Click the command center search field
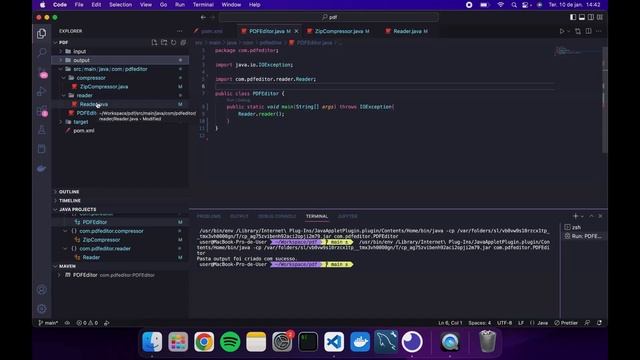640x360 pixels. pyautogui.click(x=329, y=17)
